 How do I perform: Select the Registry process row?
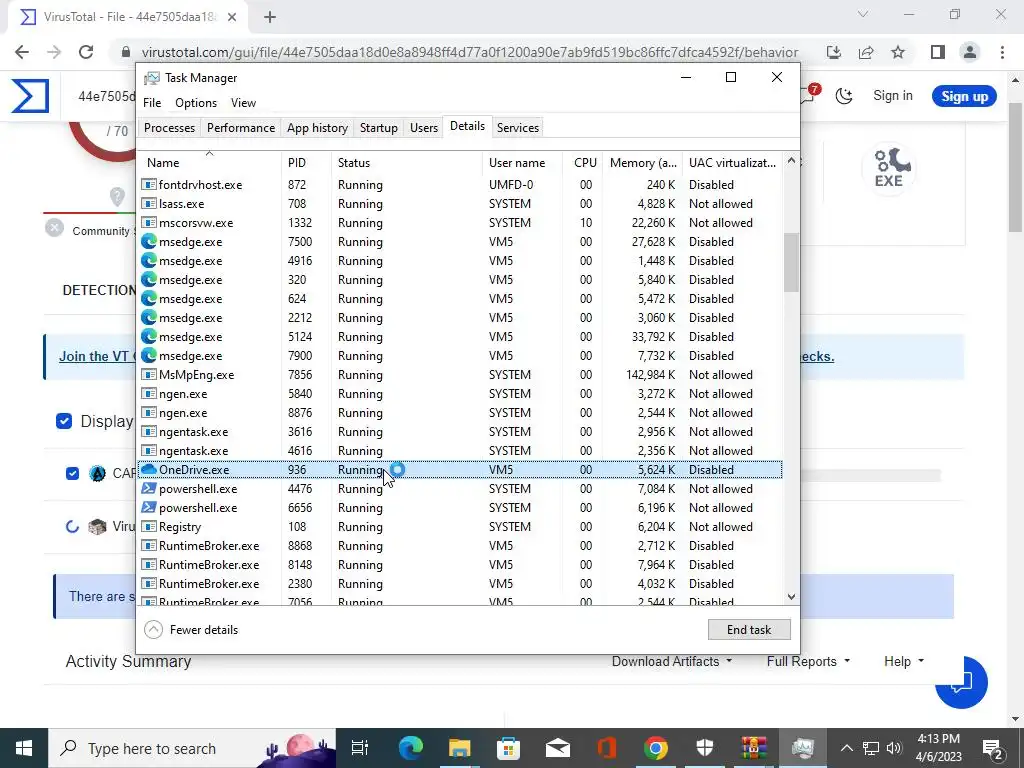pos(460,527)
